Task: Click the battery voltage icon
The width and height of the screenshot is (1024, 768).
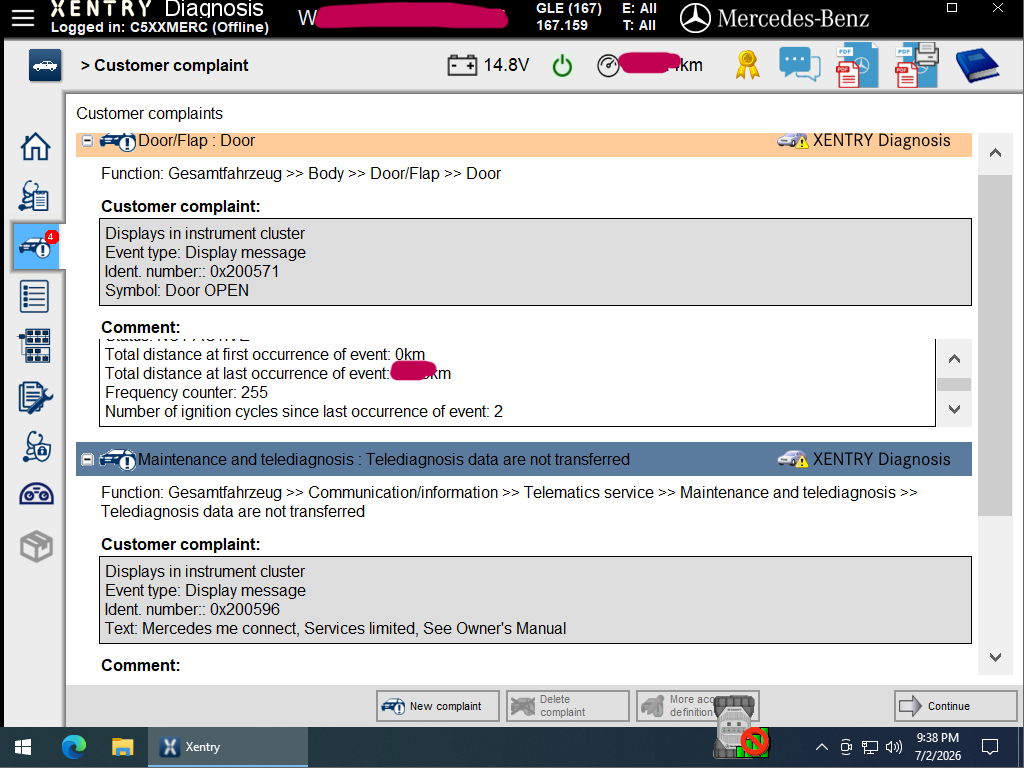Action: (462, 65)
